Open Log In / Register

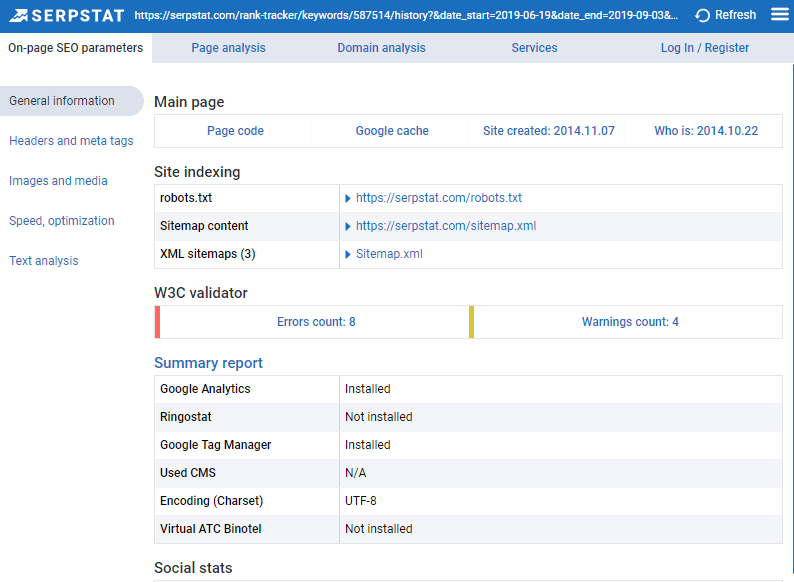pos(705,48)
